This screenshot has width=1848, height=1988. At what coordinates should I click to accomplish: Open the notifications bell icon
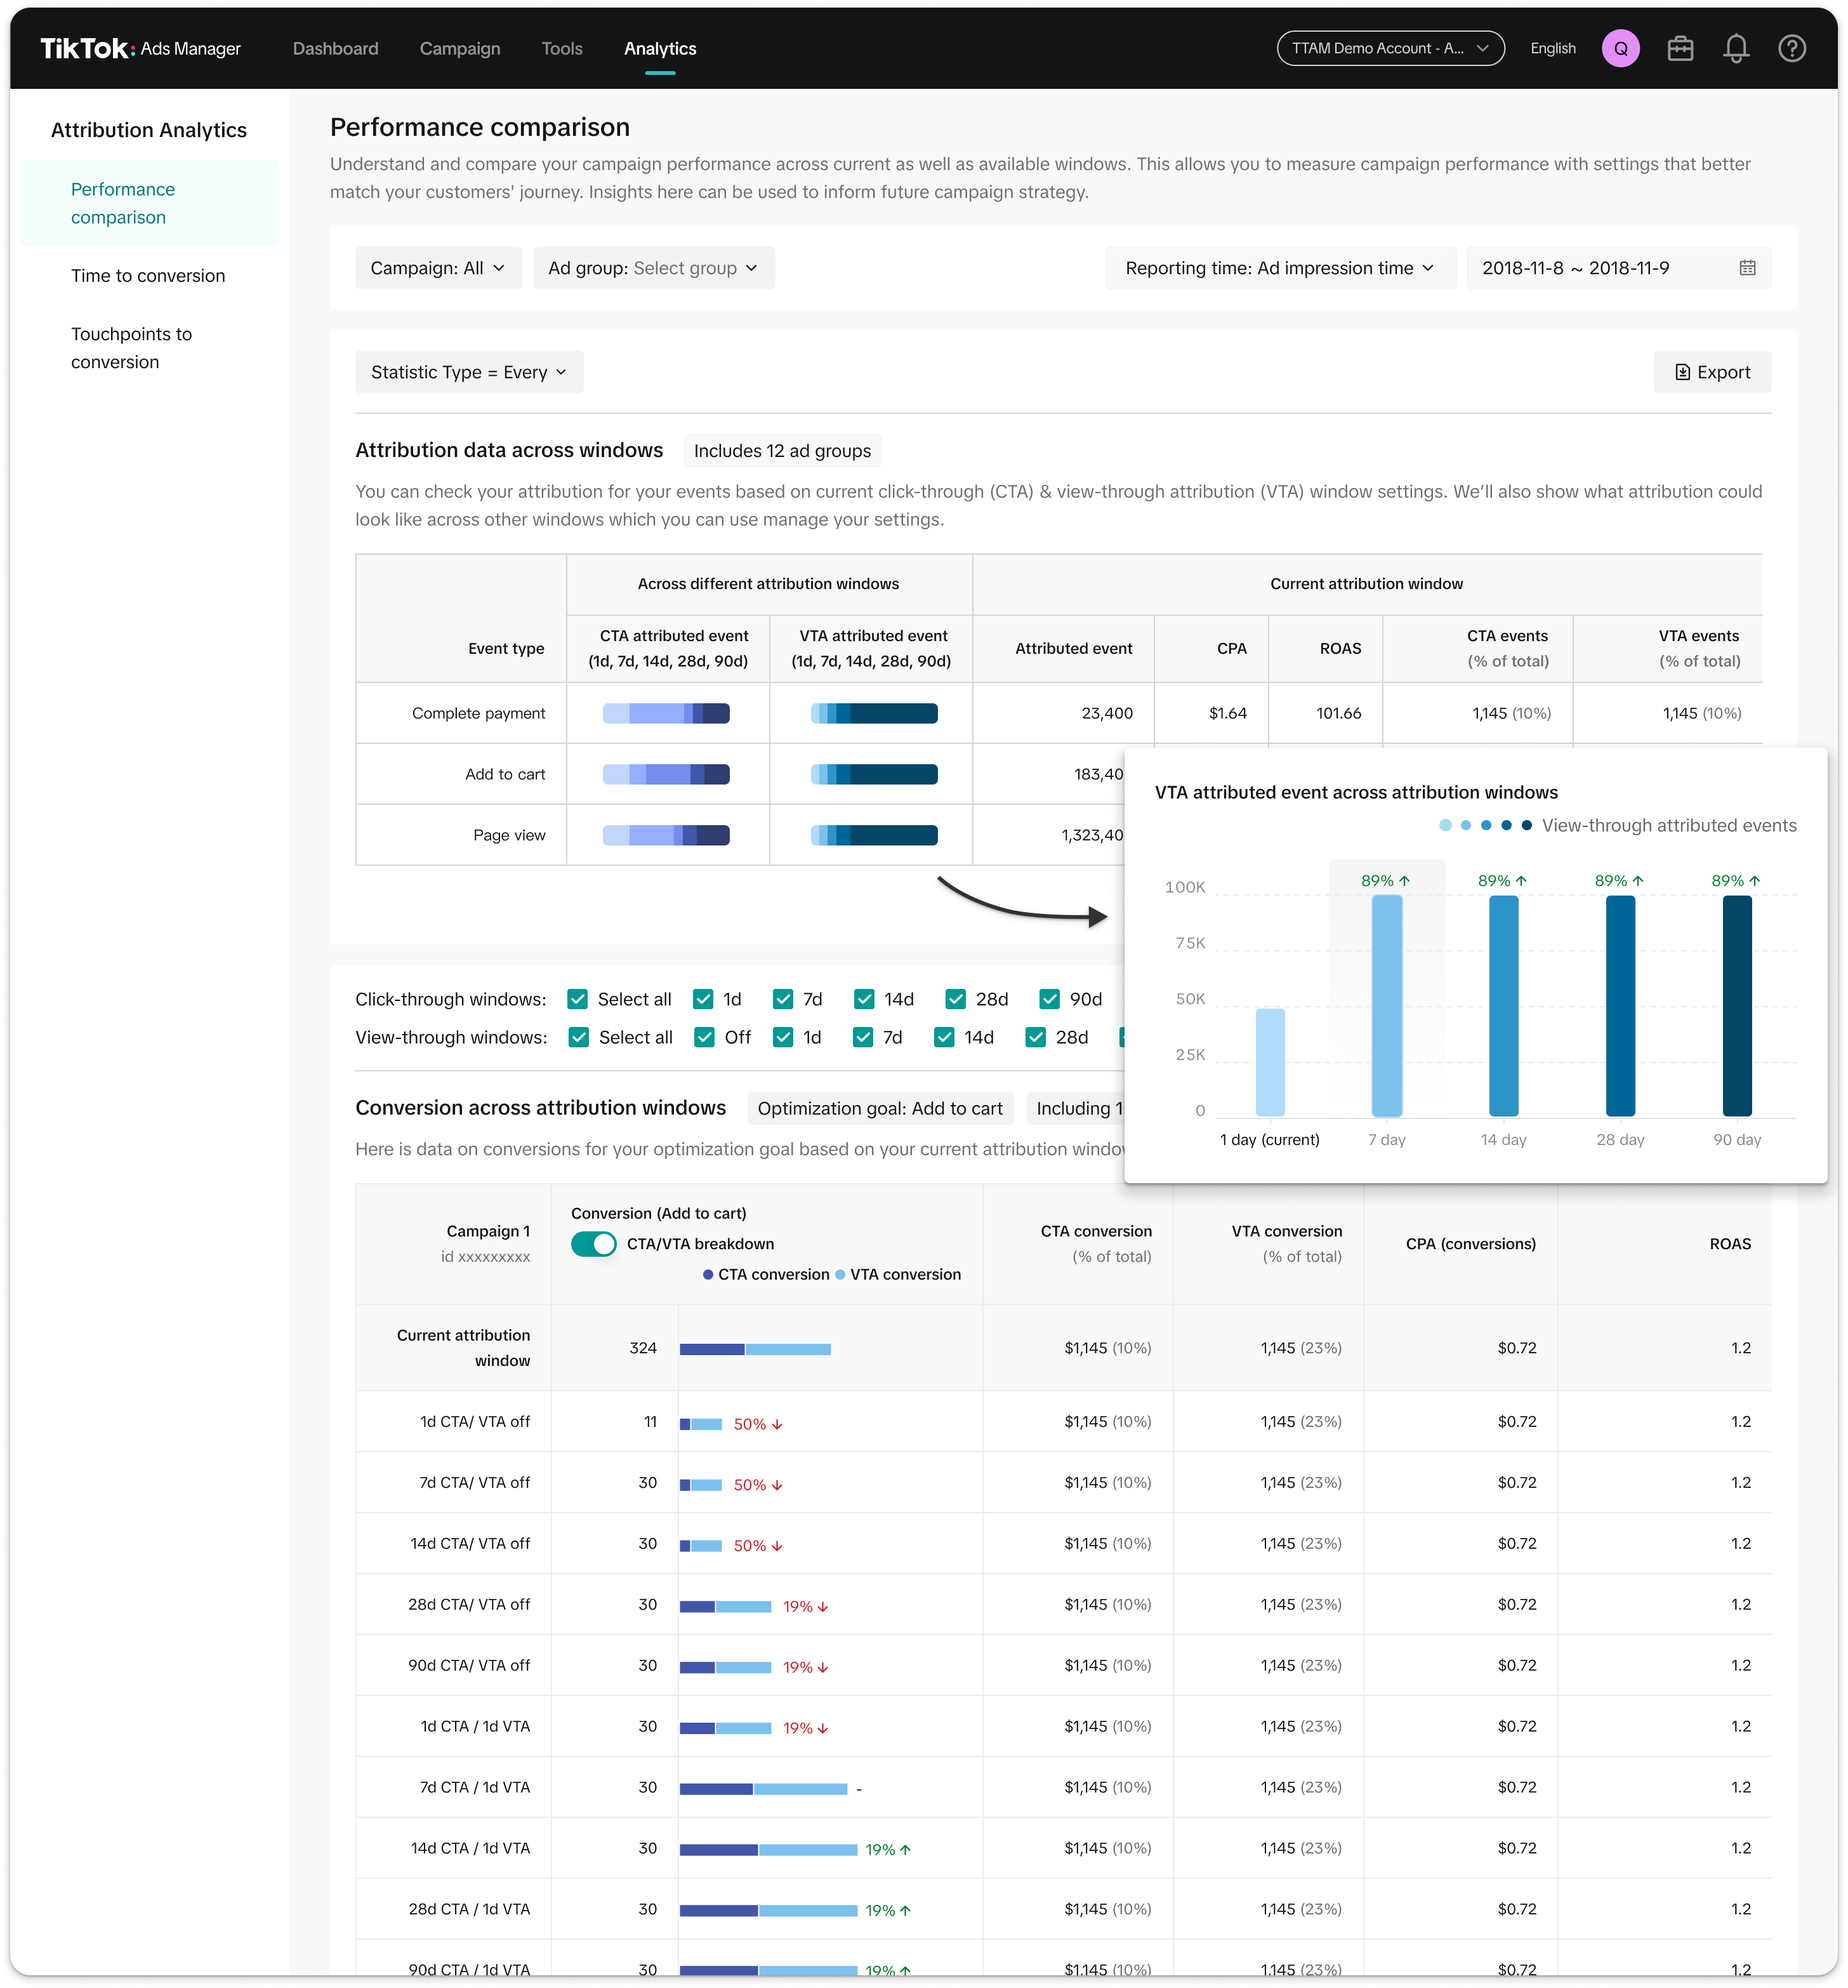[x=1736, y=48]
